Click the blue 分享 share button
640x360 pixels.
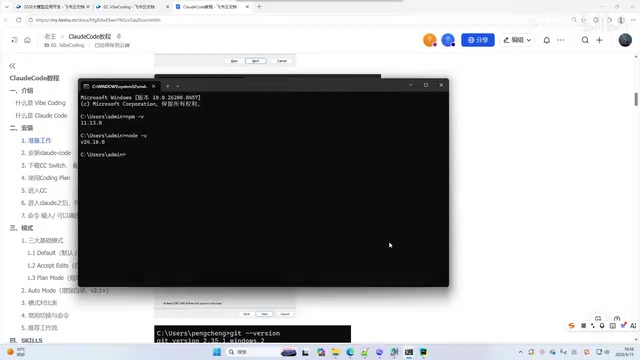[478, 40]
